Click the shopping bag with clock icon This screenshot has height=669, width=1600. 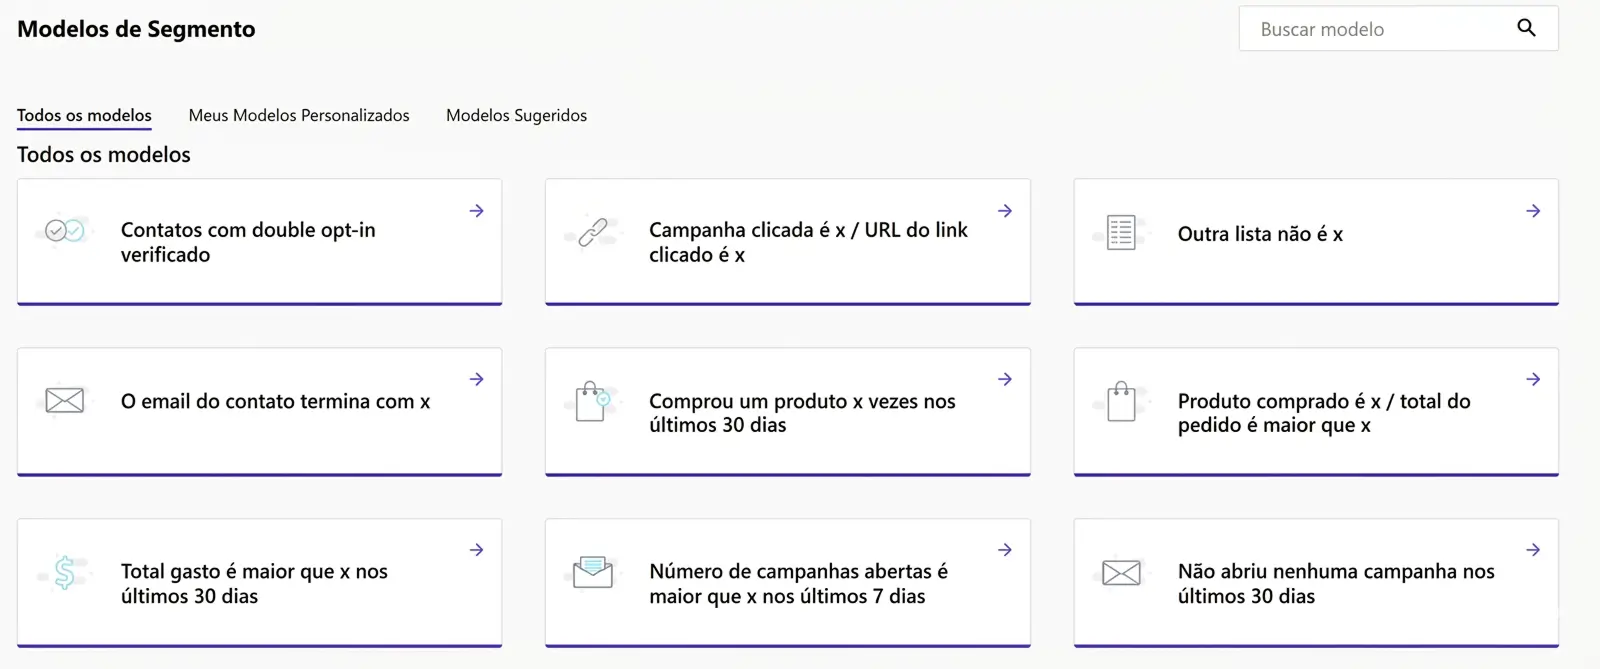point(592,402)
